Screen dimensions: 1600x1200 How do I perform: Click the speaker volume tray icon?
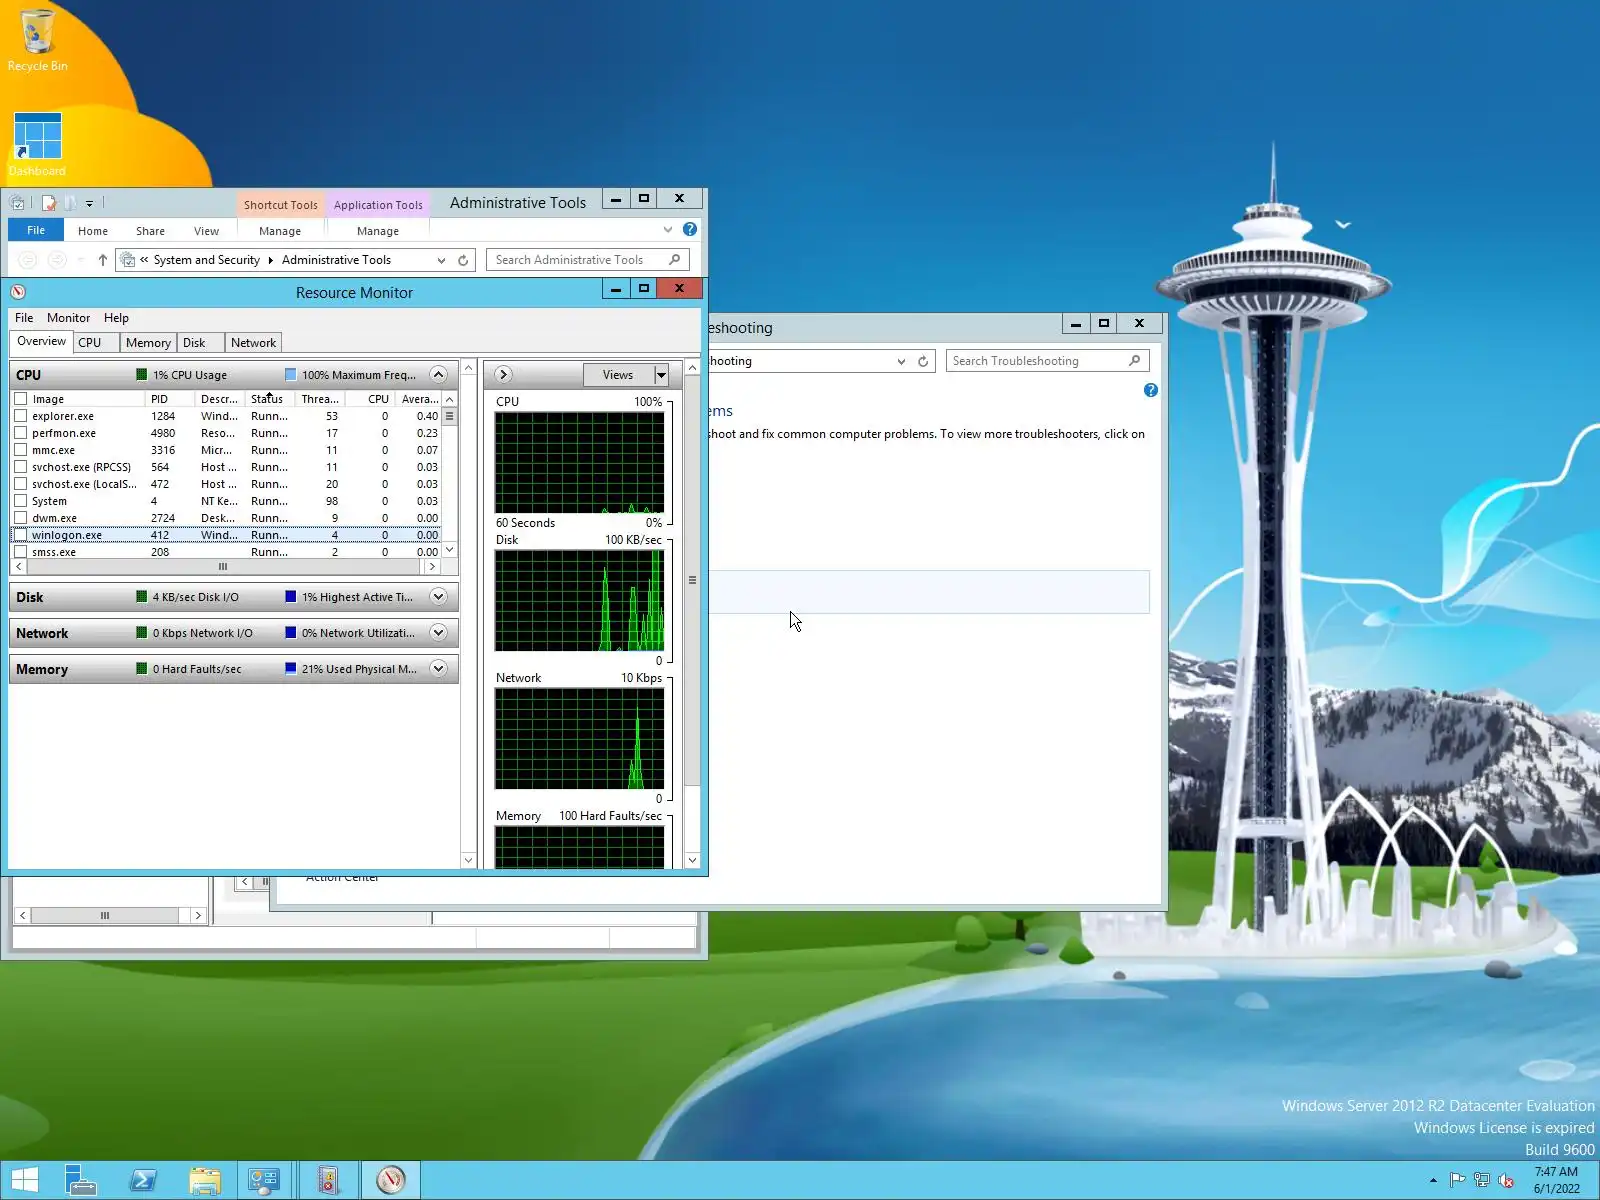tap(1506, 1180)
